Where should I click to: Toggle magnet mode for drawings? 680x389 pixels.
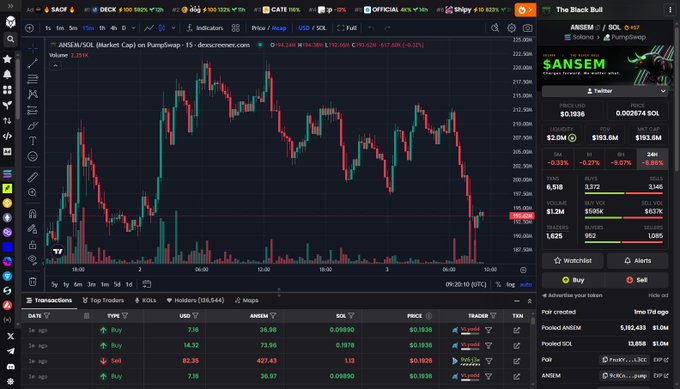(33, 213)
